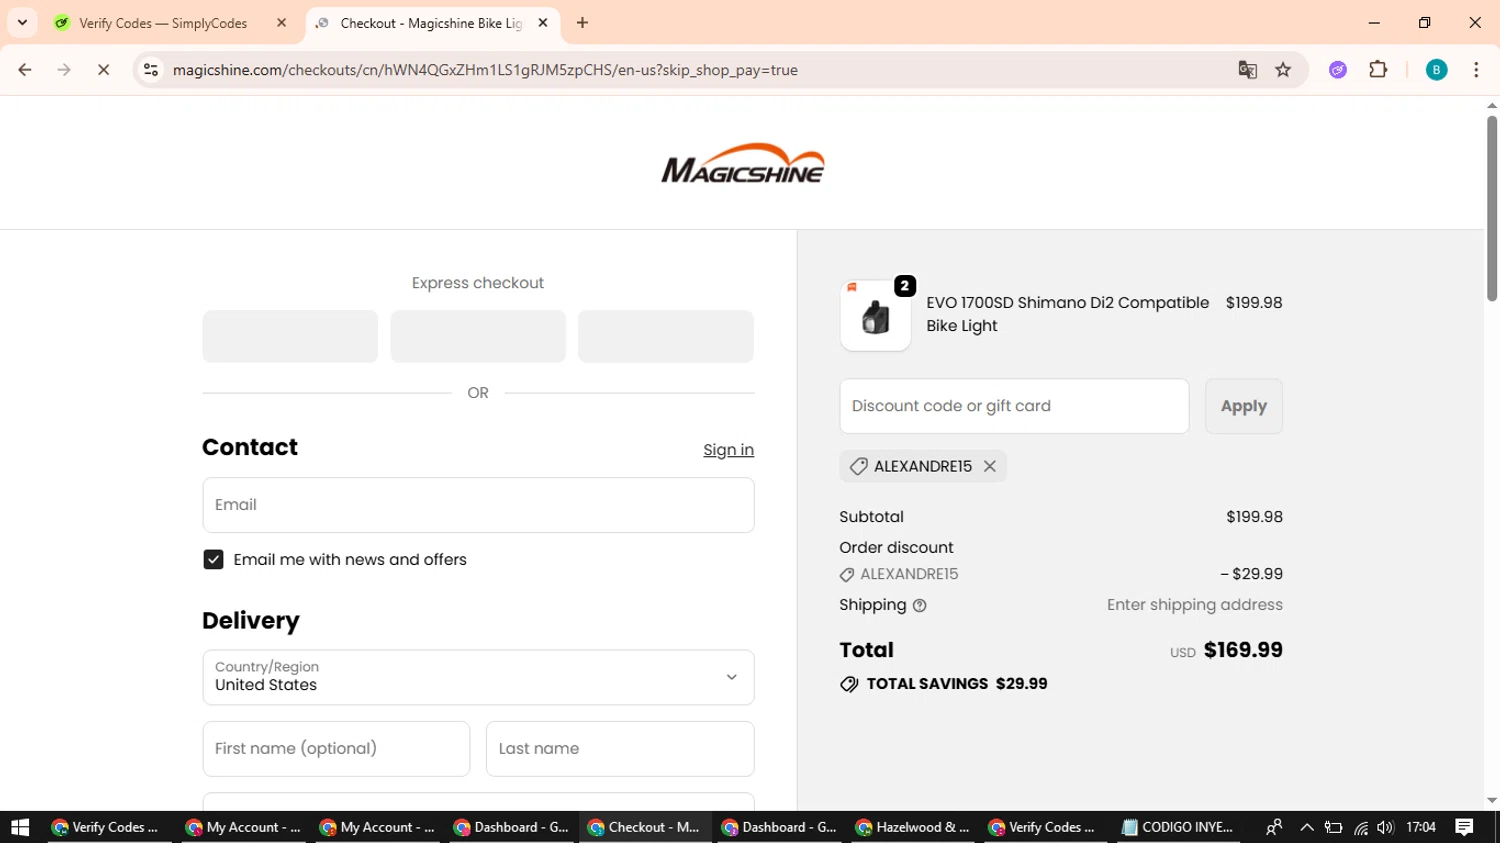
Task: Uncheck Email me with news and offers
Action: click(213, 559)
